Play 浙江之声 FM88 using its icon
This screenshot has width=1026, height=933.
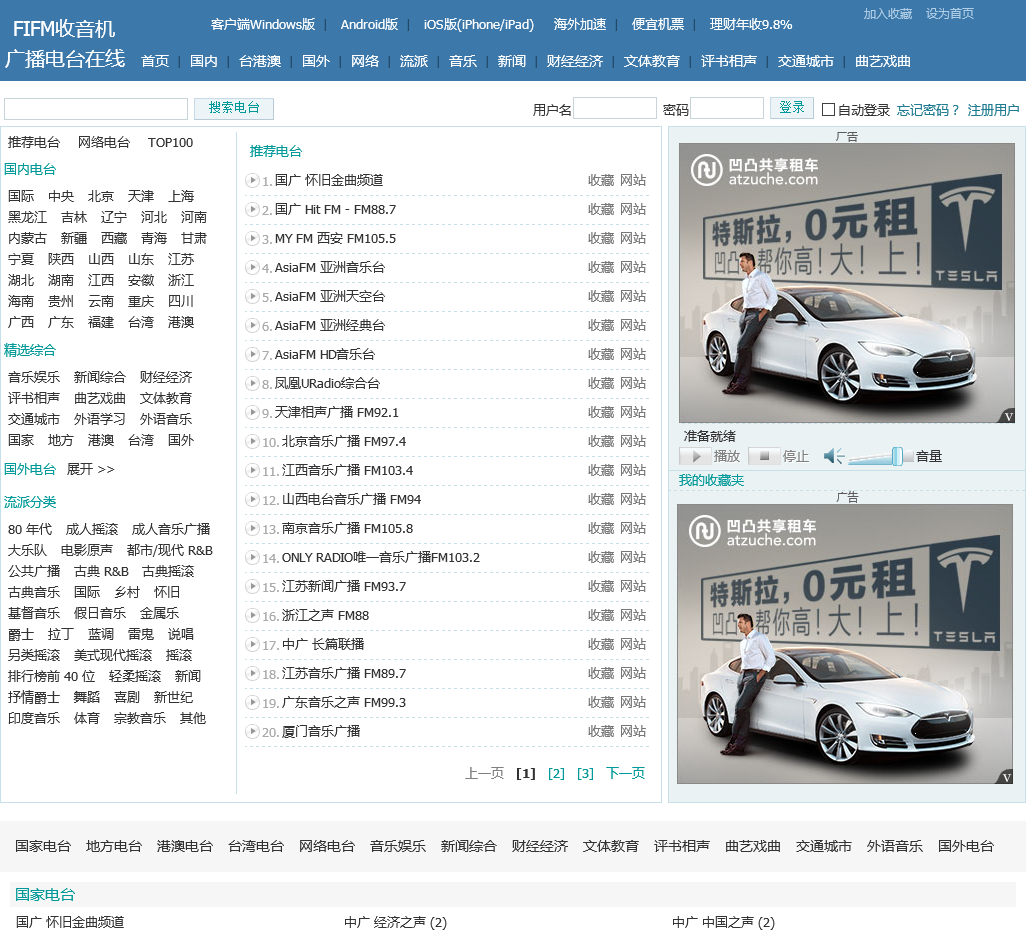click(252, 615)
